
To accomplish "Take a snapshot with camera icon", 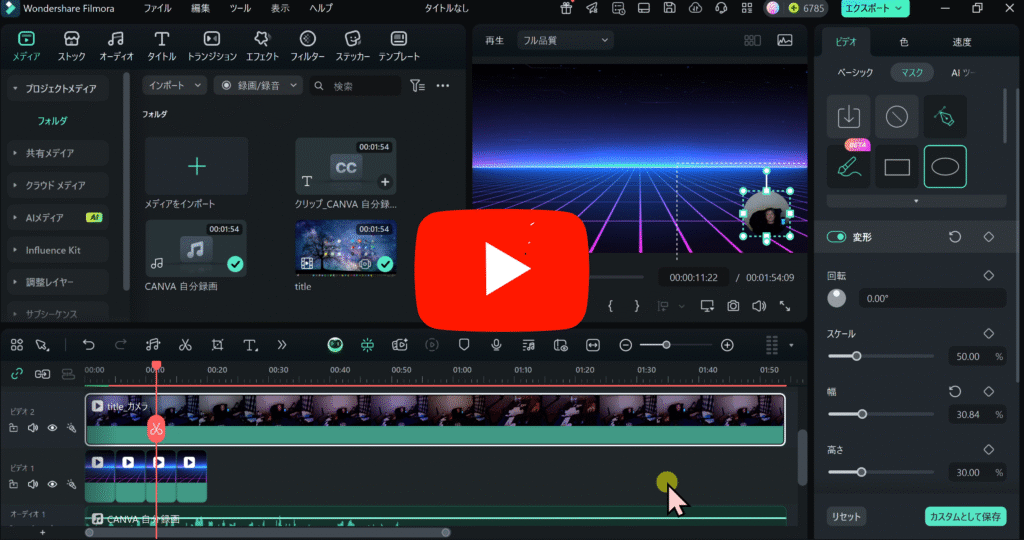I will coord(733,306).
